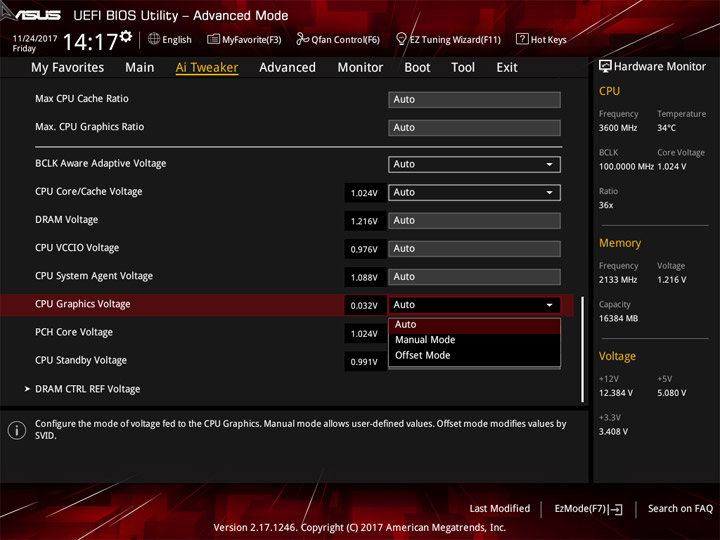The image size is (720, 540).
Task: Select the BCLK Aware Adaptive Voltage label
Action: tap(101, 163)
